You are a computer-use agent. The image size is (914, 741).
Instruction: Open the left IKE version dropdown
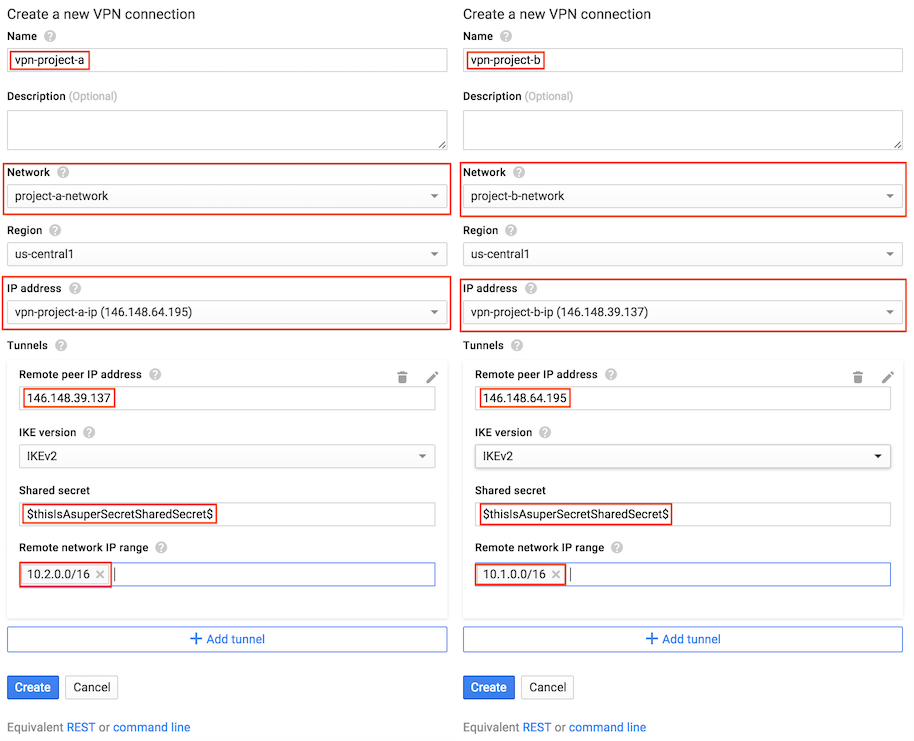point(227,457)
